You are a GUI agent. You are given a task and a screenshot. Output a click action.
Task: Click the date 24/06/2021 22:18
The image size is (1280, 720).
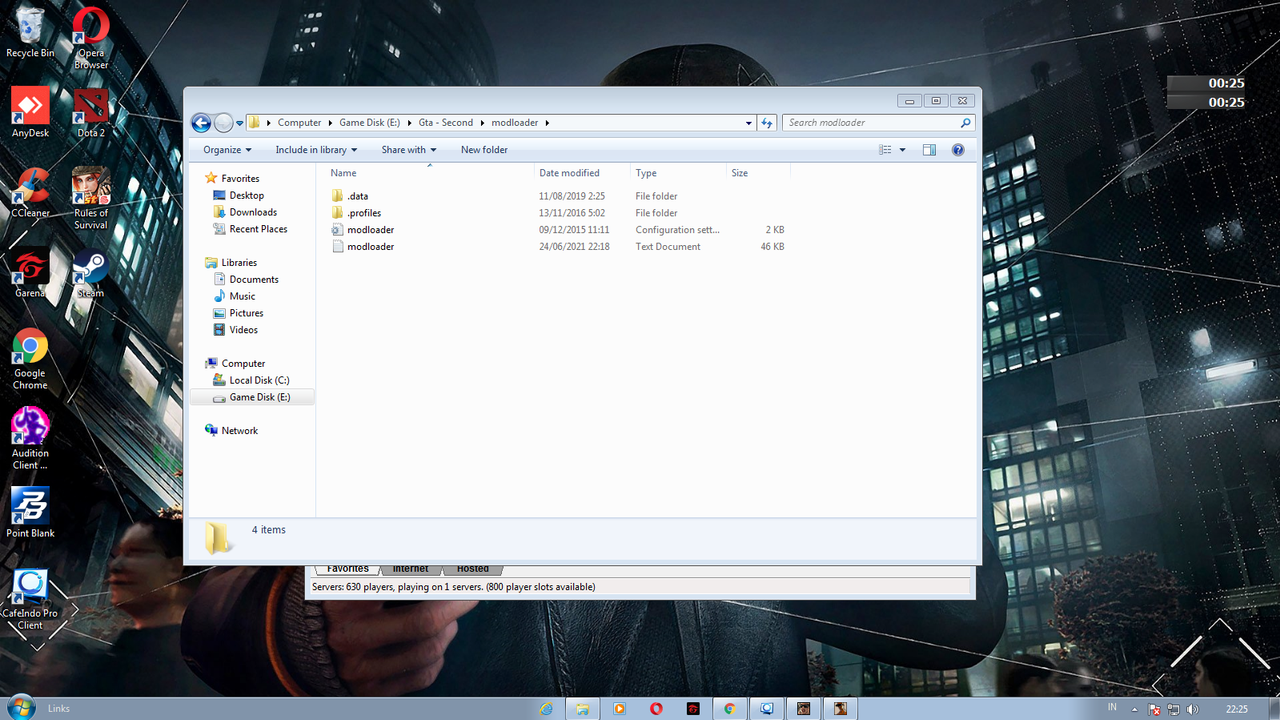[574, 247]
